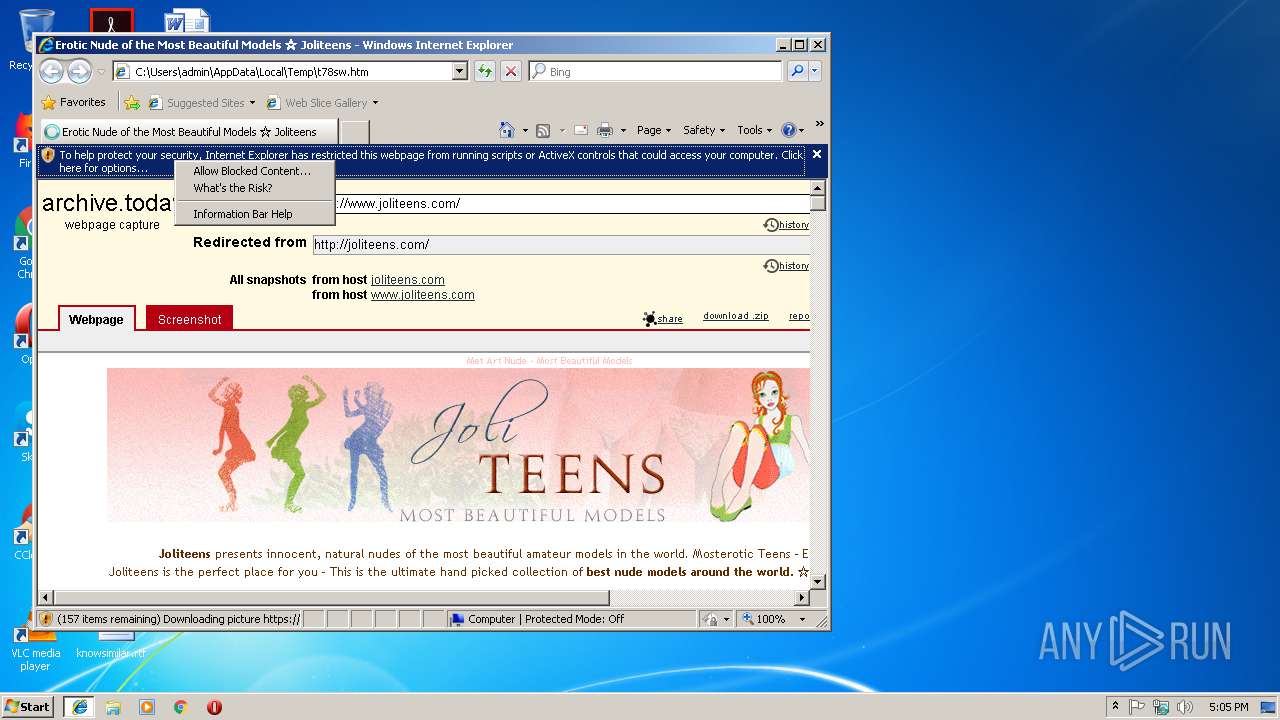The image size is (1280, 720).
Task: Open the Safety menu
Action: tap(704, 130)
